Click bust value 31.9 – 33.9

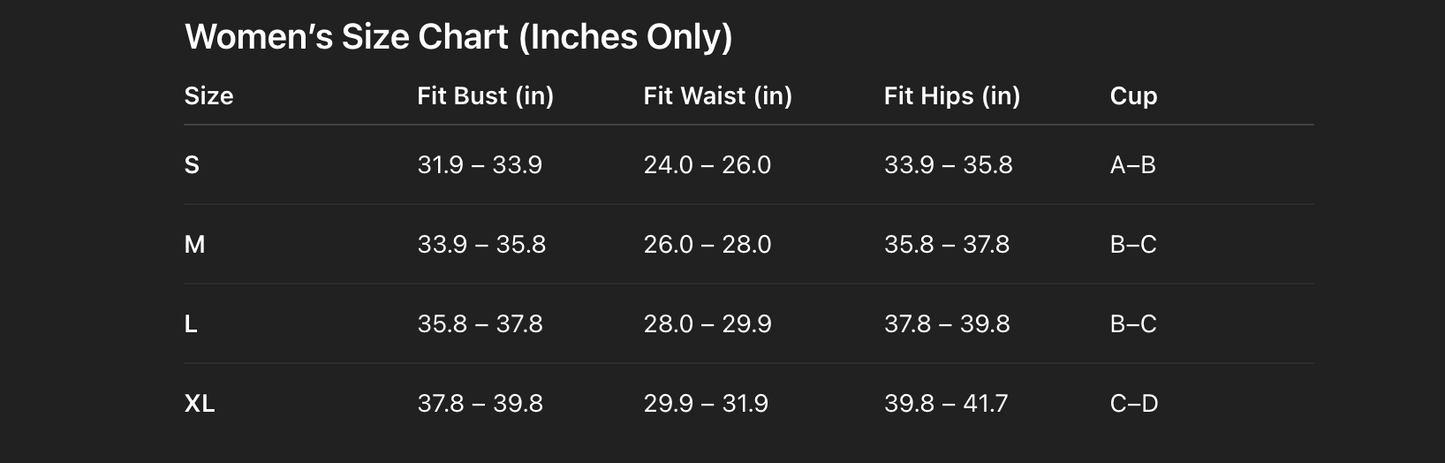pyautogui.click(x=480, y=165)
